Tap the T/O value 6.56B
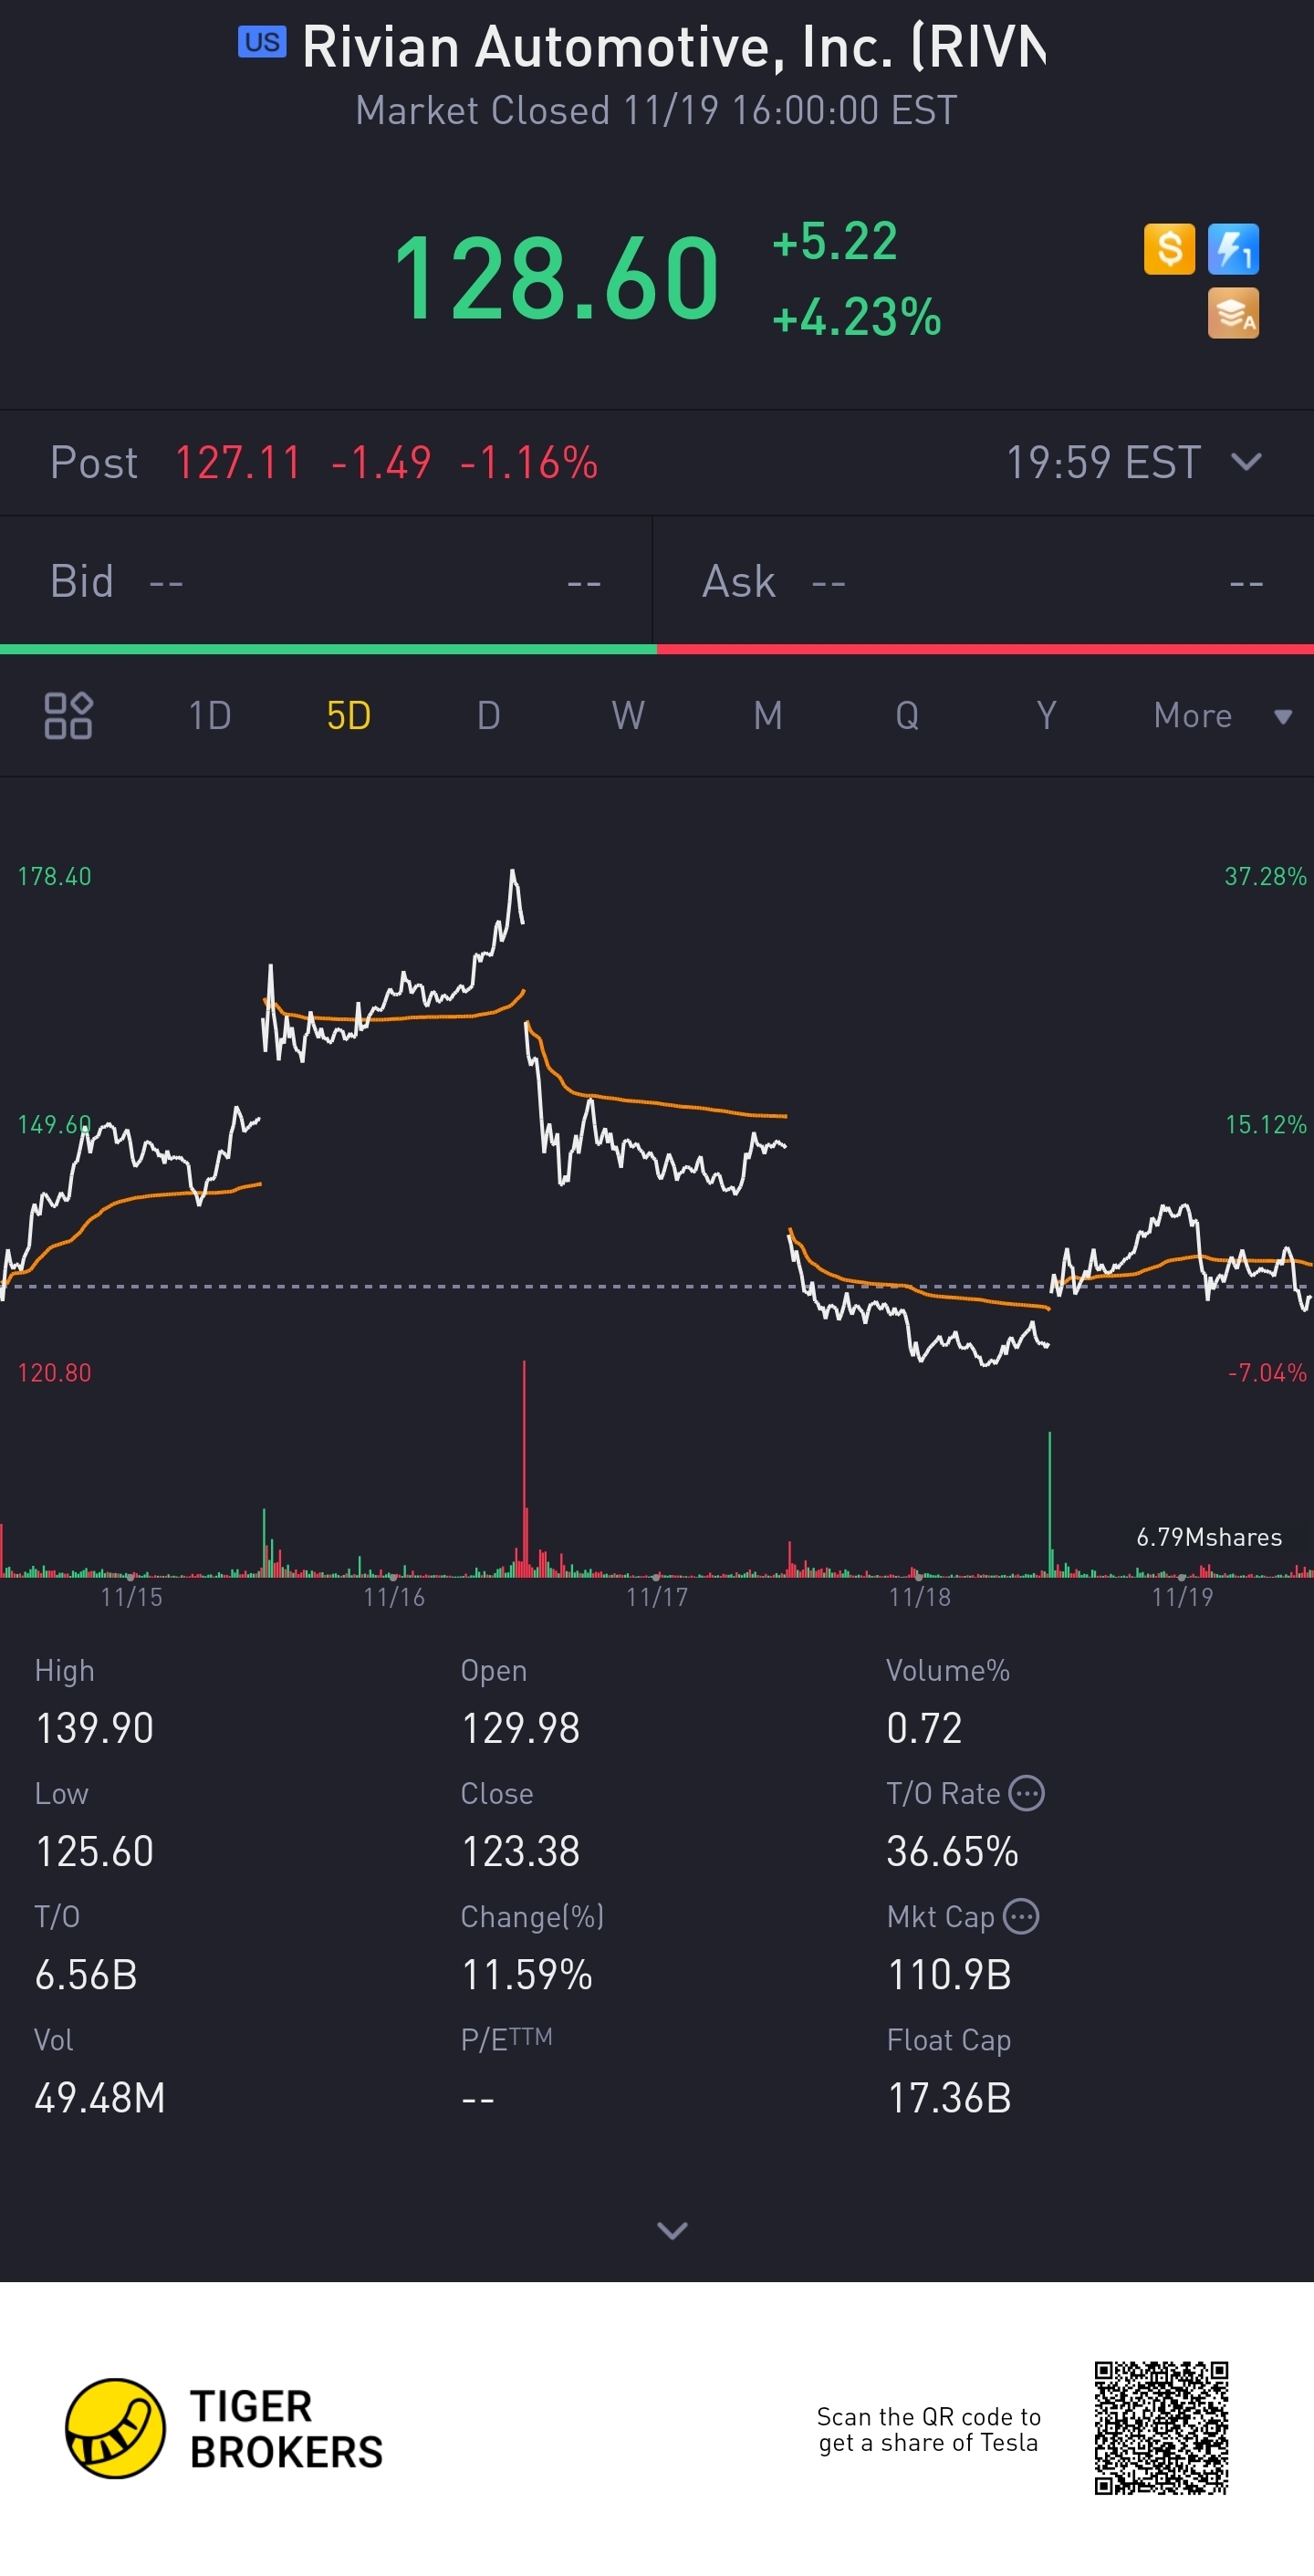The height and width of the screenshot is (2576, 1314). click(x=86, y=1975)
